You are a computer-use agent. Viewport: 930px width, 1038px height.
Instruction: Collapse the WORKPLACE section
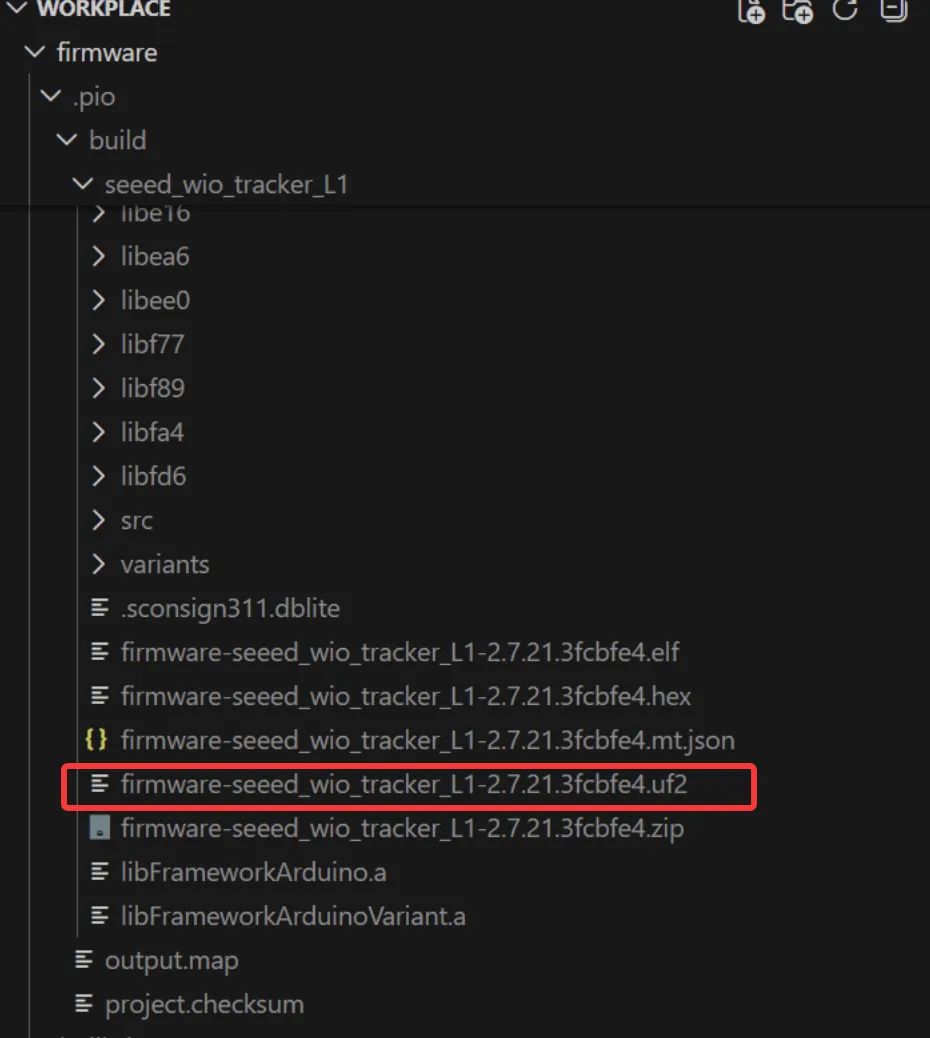pyautogui.click(x=17, y=9)
